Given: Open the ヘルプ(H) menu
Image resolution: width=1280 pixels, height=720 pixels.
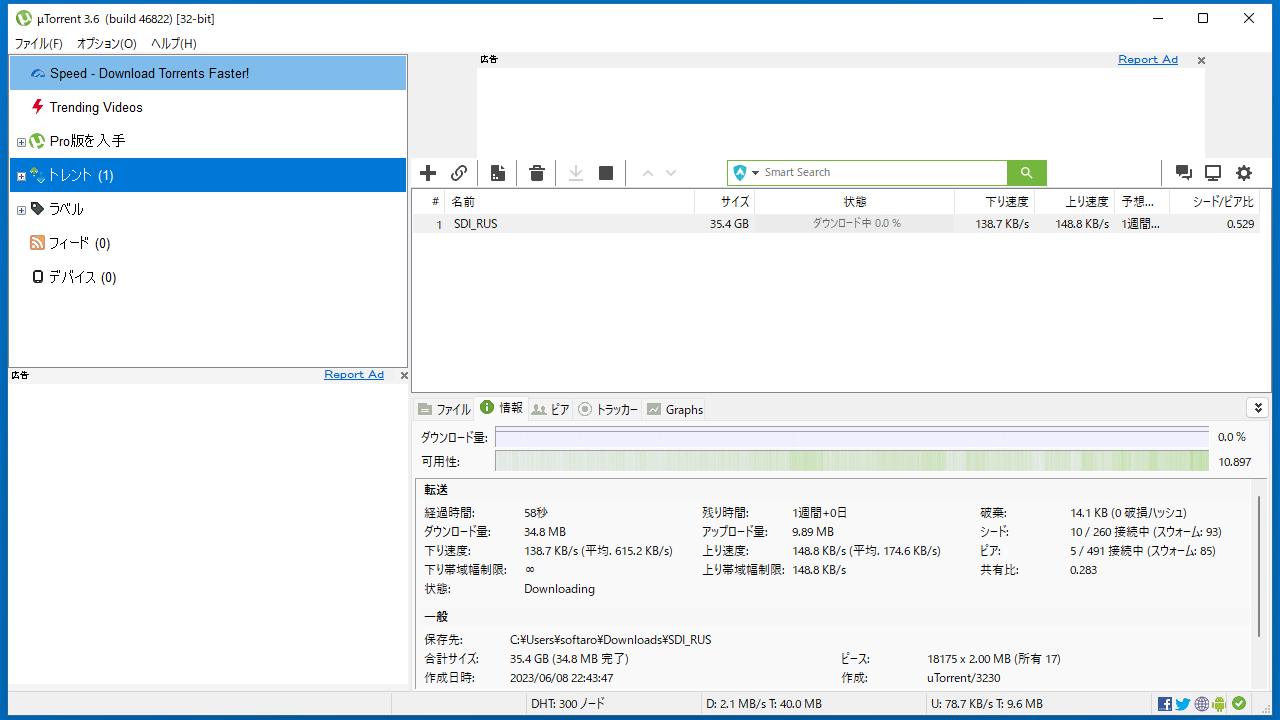Looking at the screenshot, I should point(174,44).
